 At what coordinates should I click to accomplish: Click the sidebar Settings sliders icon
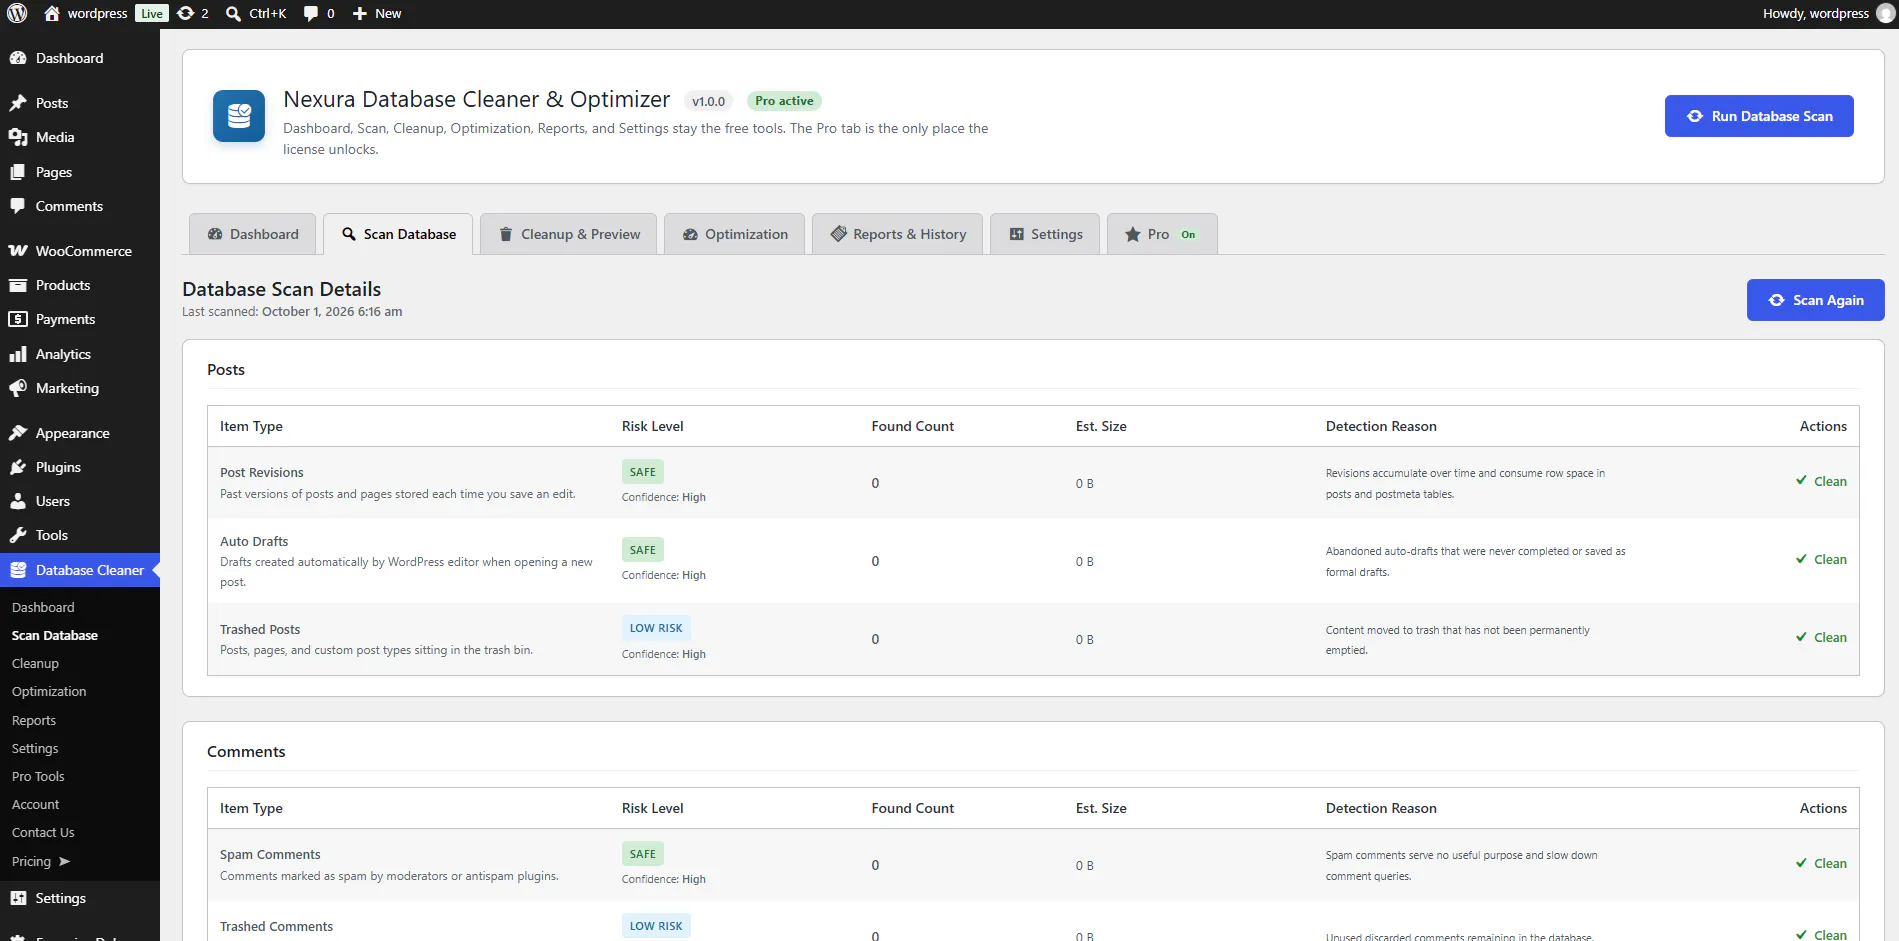click(x=18, y=898)
